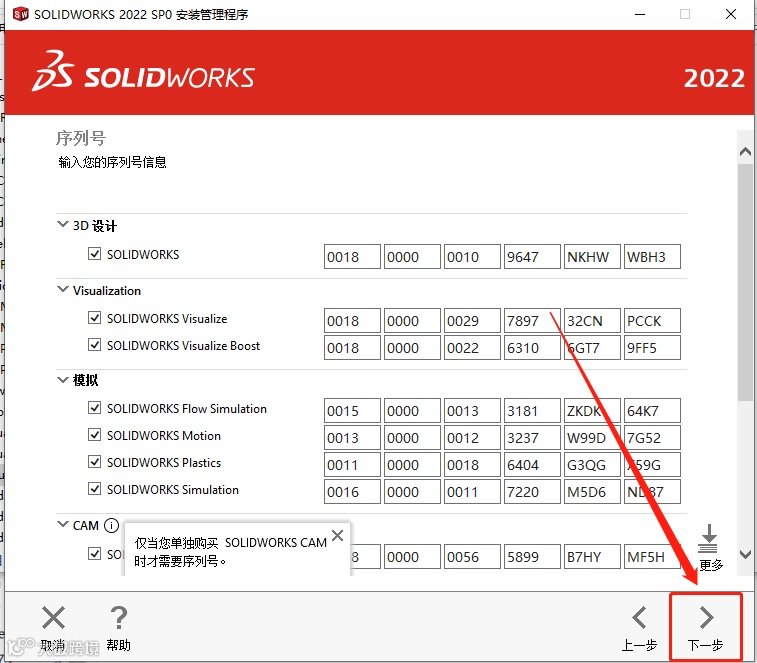Click Visualize Boost serial field 6310
The width and height of the screenshot is (757, 663).
(x=532, y=348)
